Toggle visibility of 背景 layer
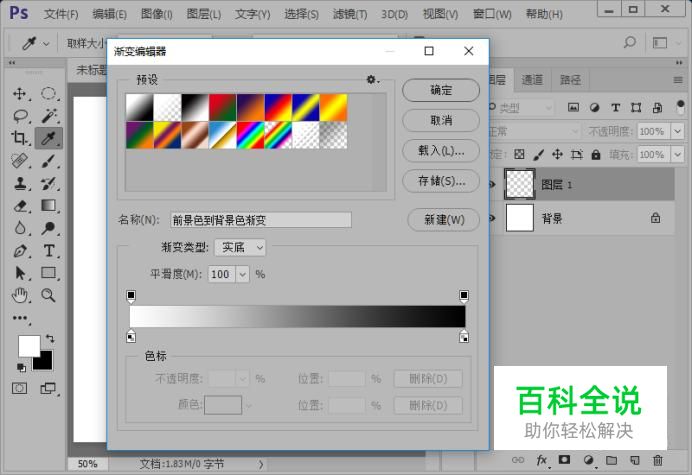Screen dimensions: 692x475 pyautogui.click(x=491, y=218)
